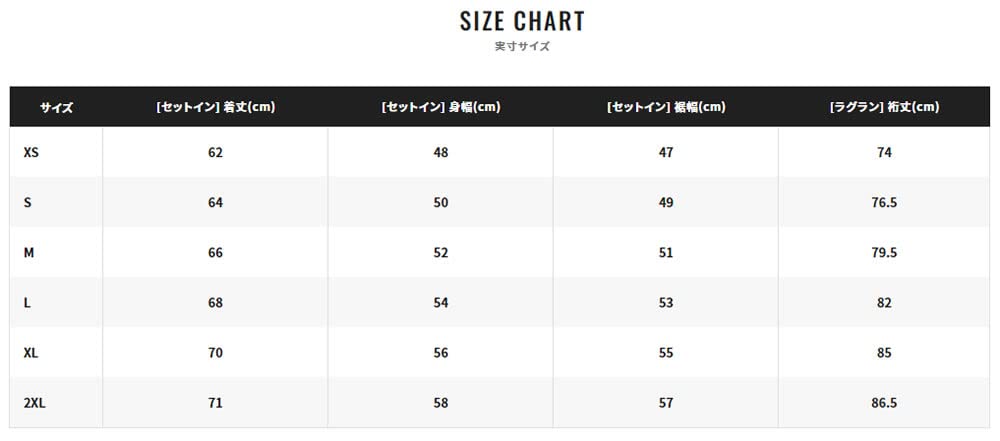The width and height of the screenshot is (1000, 441).
Task: Click the [セットイン] 身幅(cm) header
Action: 441,107
